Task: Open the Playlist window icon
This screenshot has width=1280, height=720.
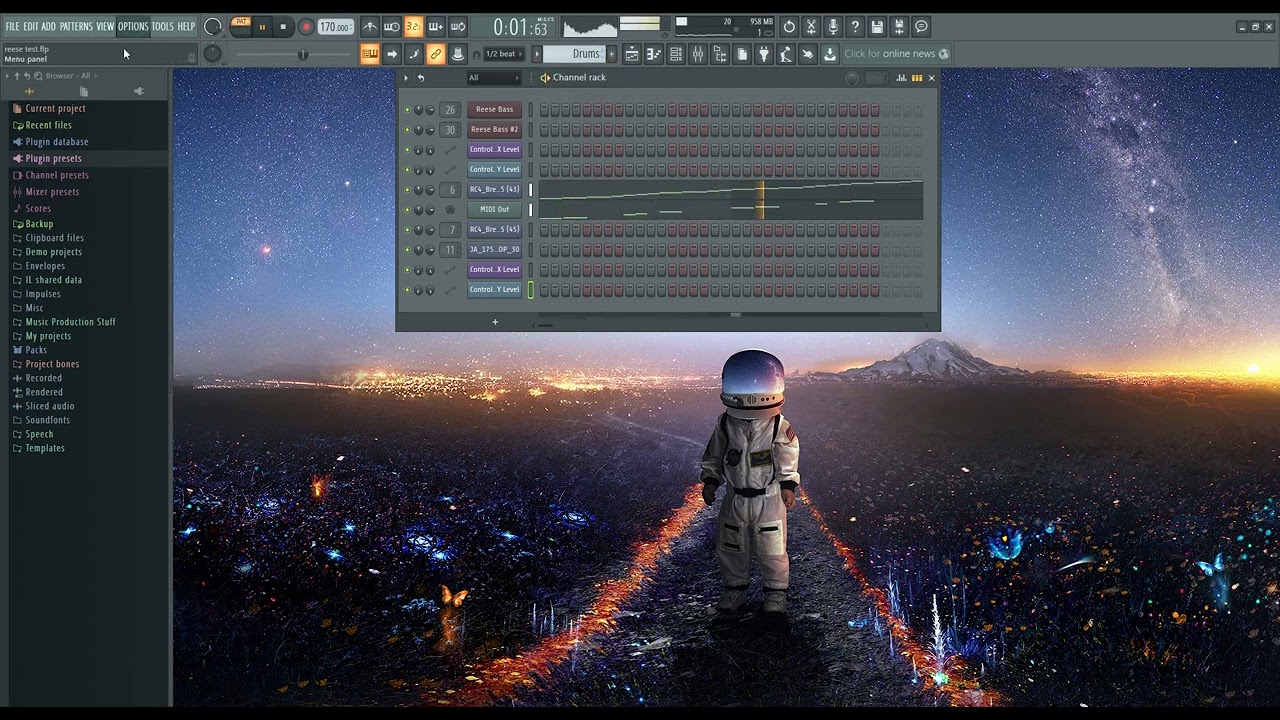Action: coord(632,54)
